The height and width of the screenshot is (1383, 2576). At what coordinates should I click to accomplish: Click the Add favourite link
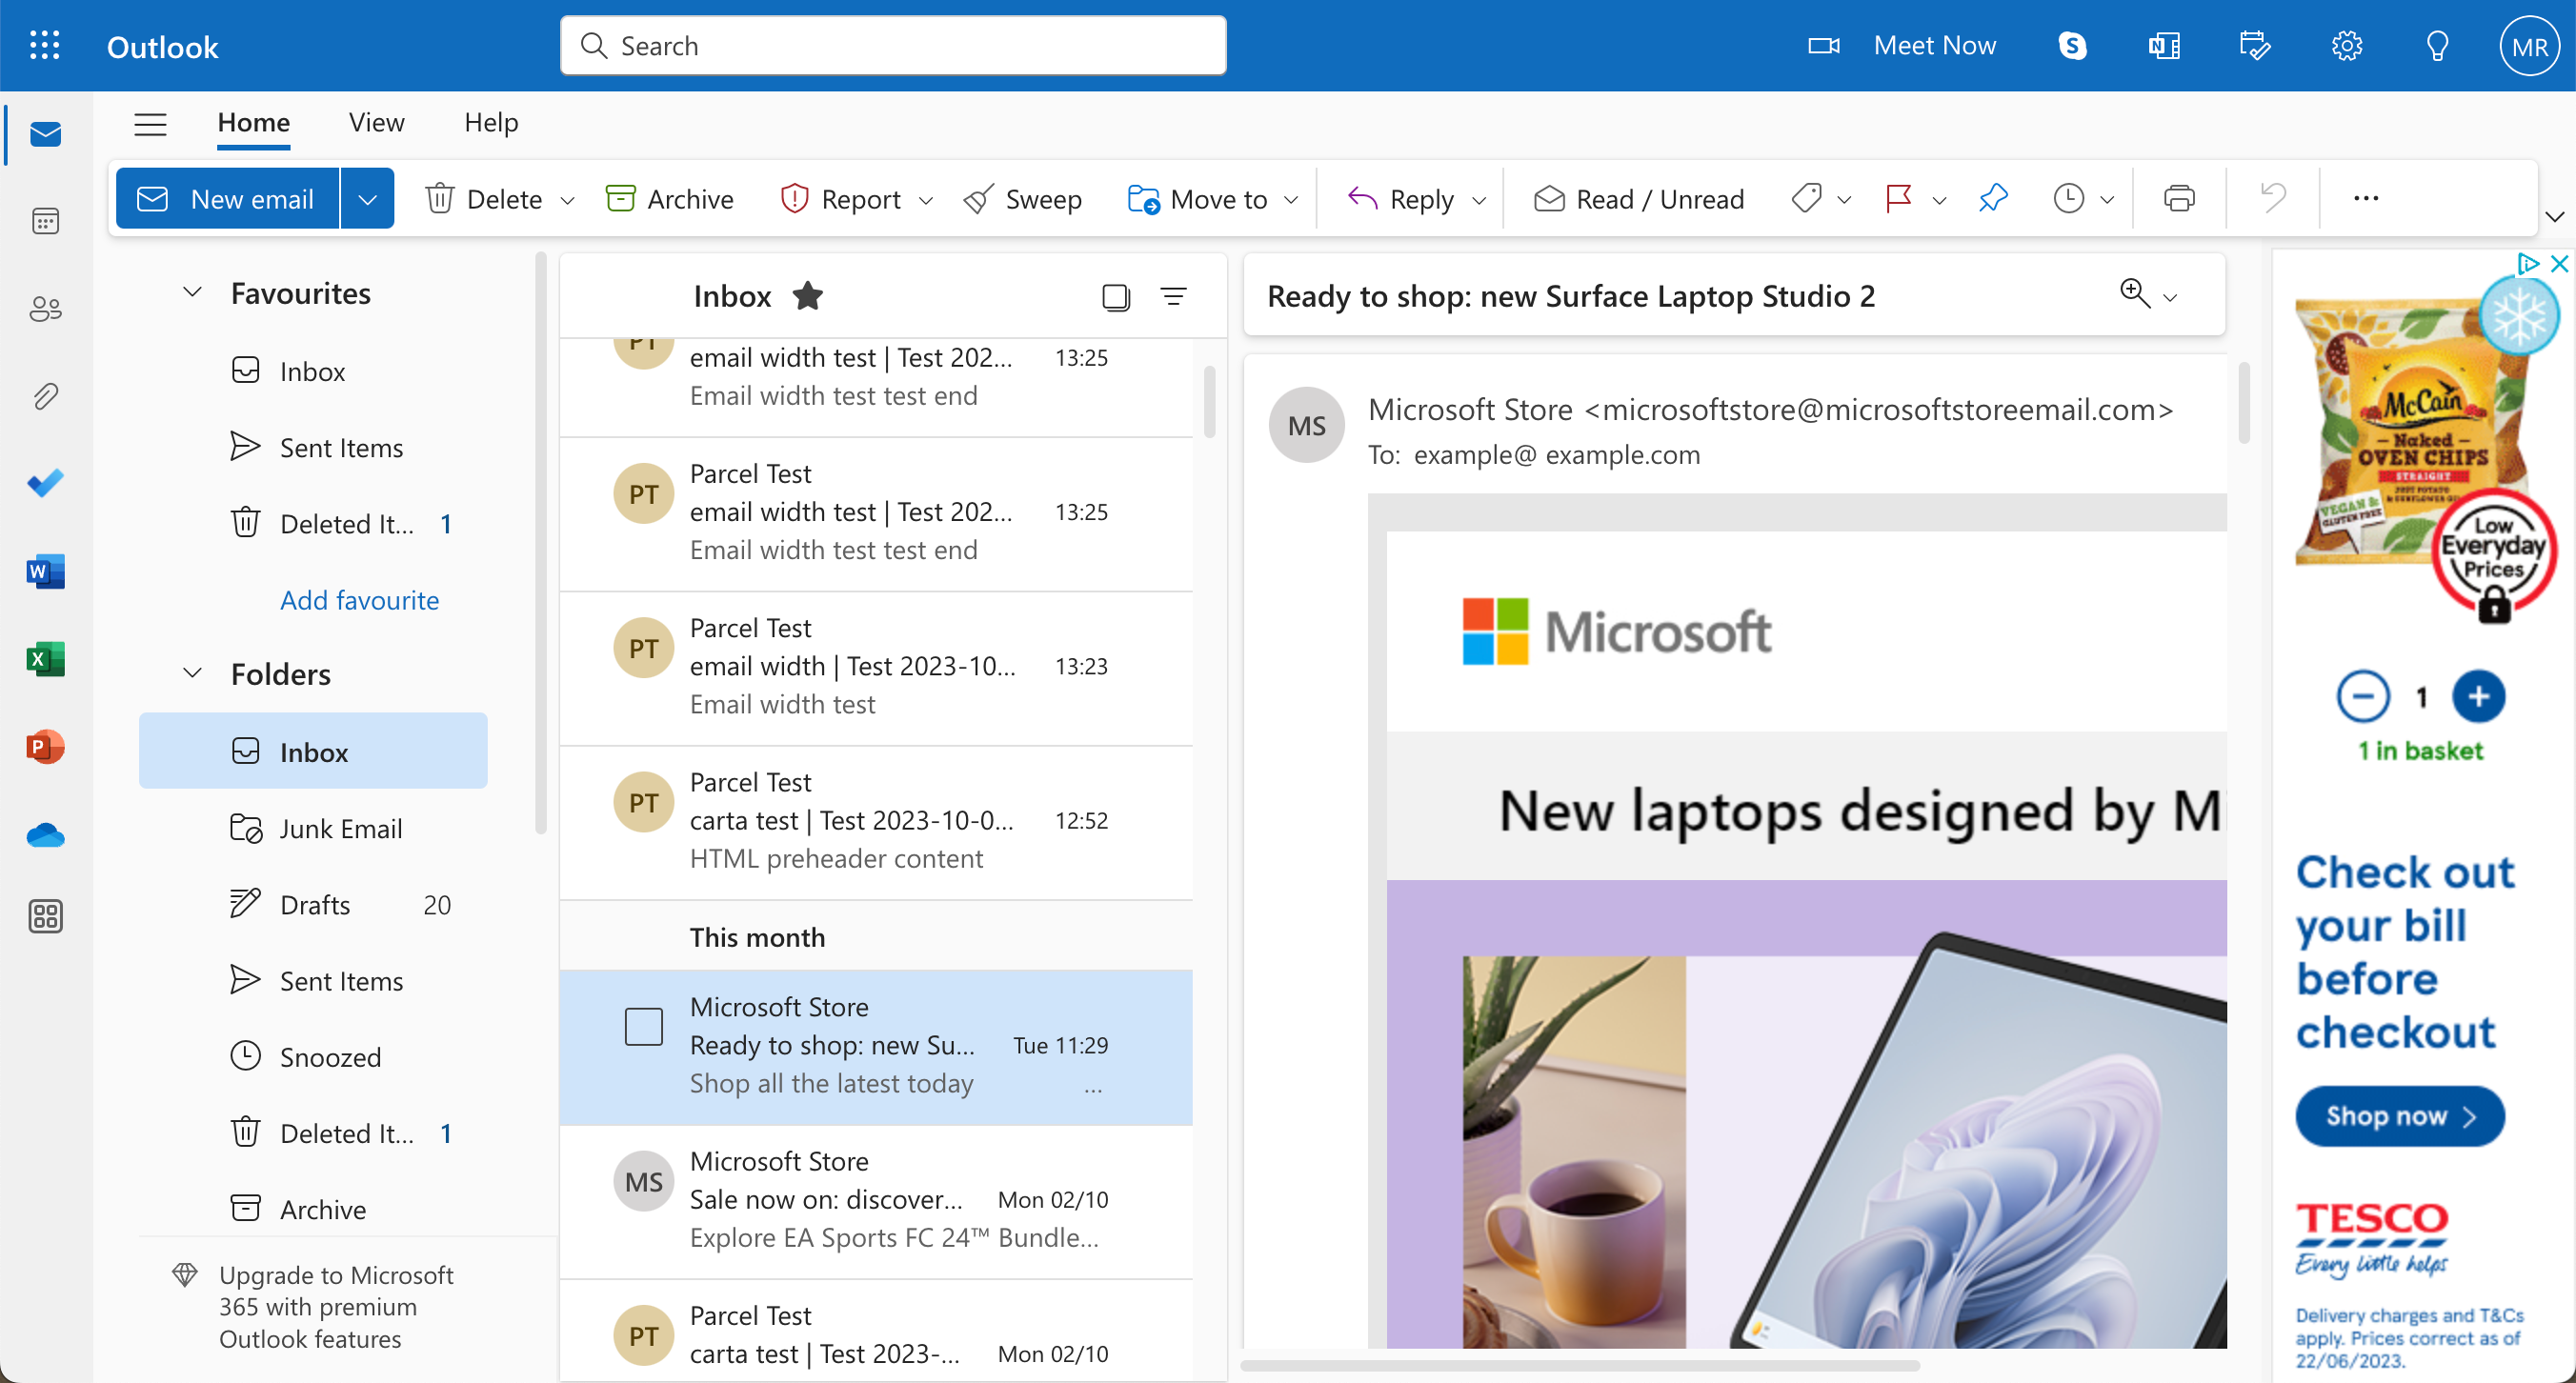coord(359,600)
